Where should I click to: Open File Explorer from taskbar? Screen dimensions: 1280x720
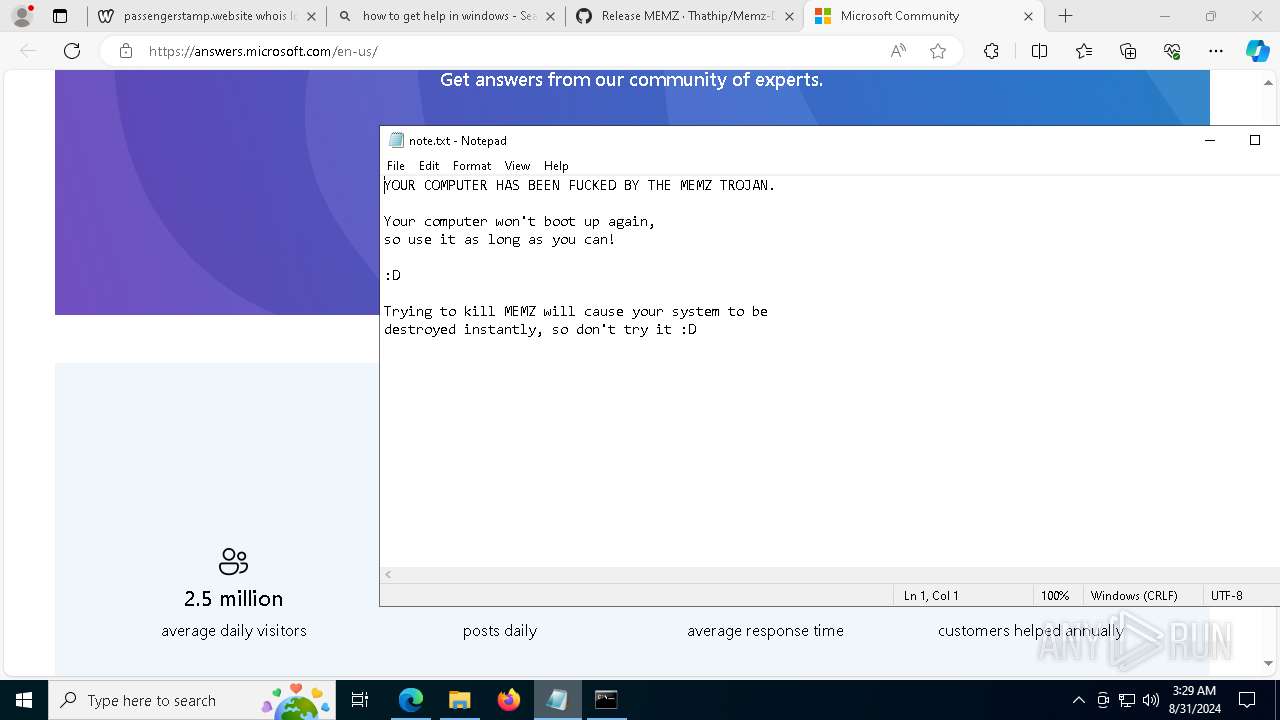(460, 700)
